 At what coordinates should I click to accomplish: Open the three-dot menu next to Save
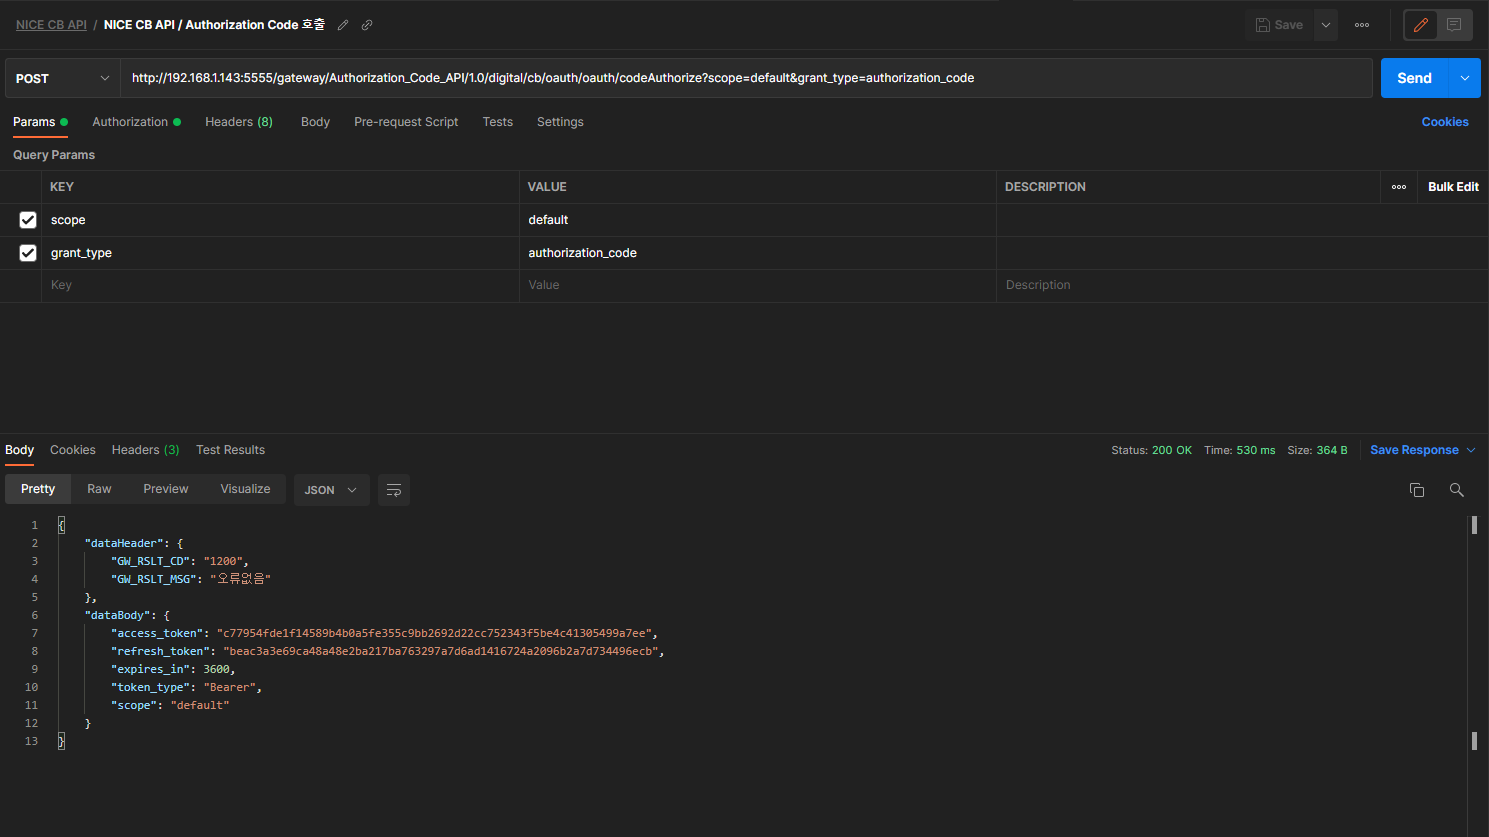[1361, 25]
